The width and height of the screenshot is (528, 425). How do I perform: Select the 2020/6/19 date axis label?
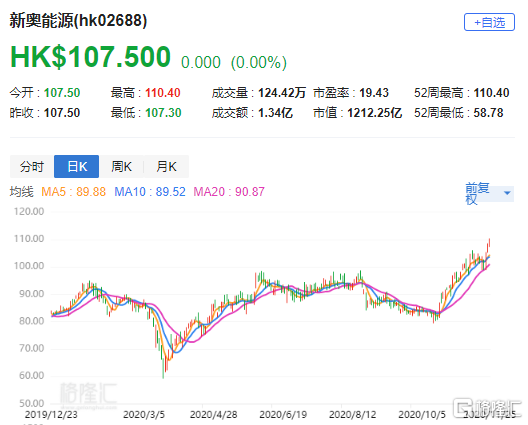click(283, 415)
